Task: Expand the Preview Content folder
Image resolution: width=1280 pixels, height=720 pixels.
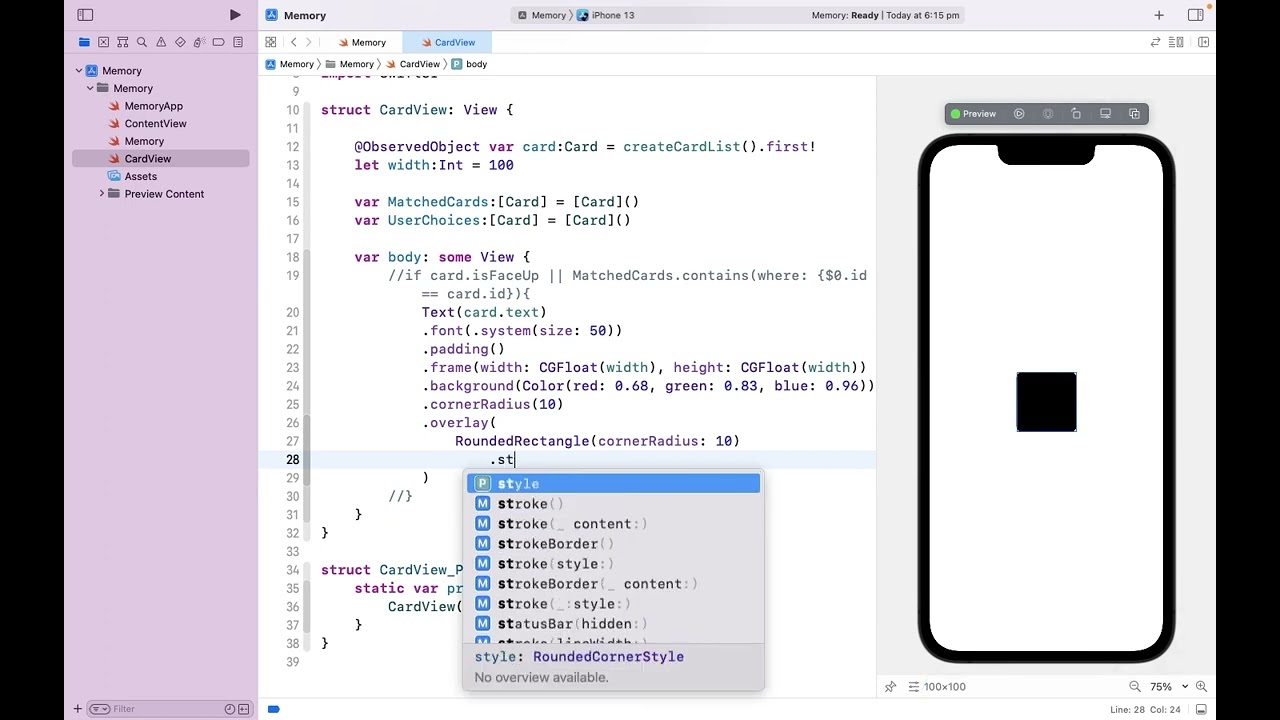Action: [101, 194]
